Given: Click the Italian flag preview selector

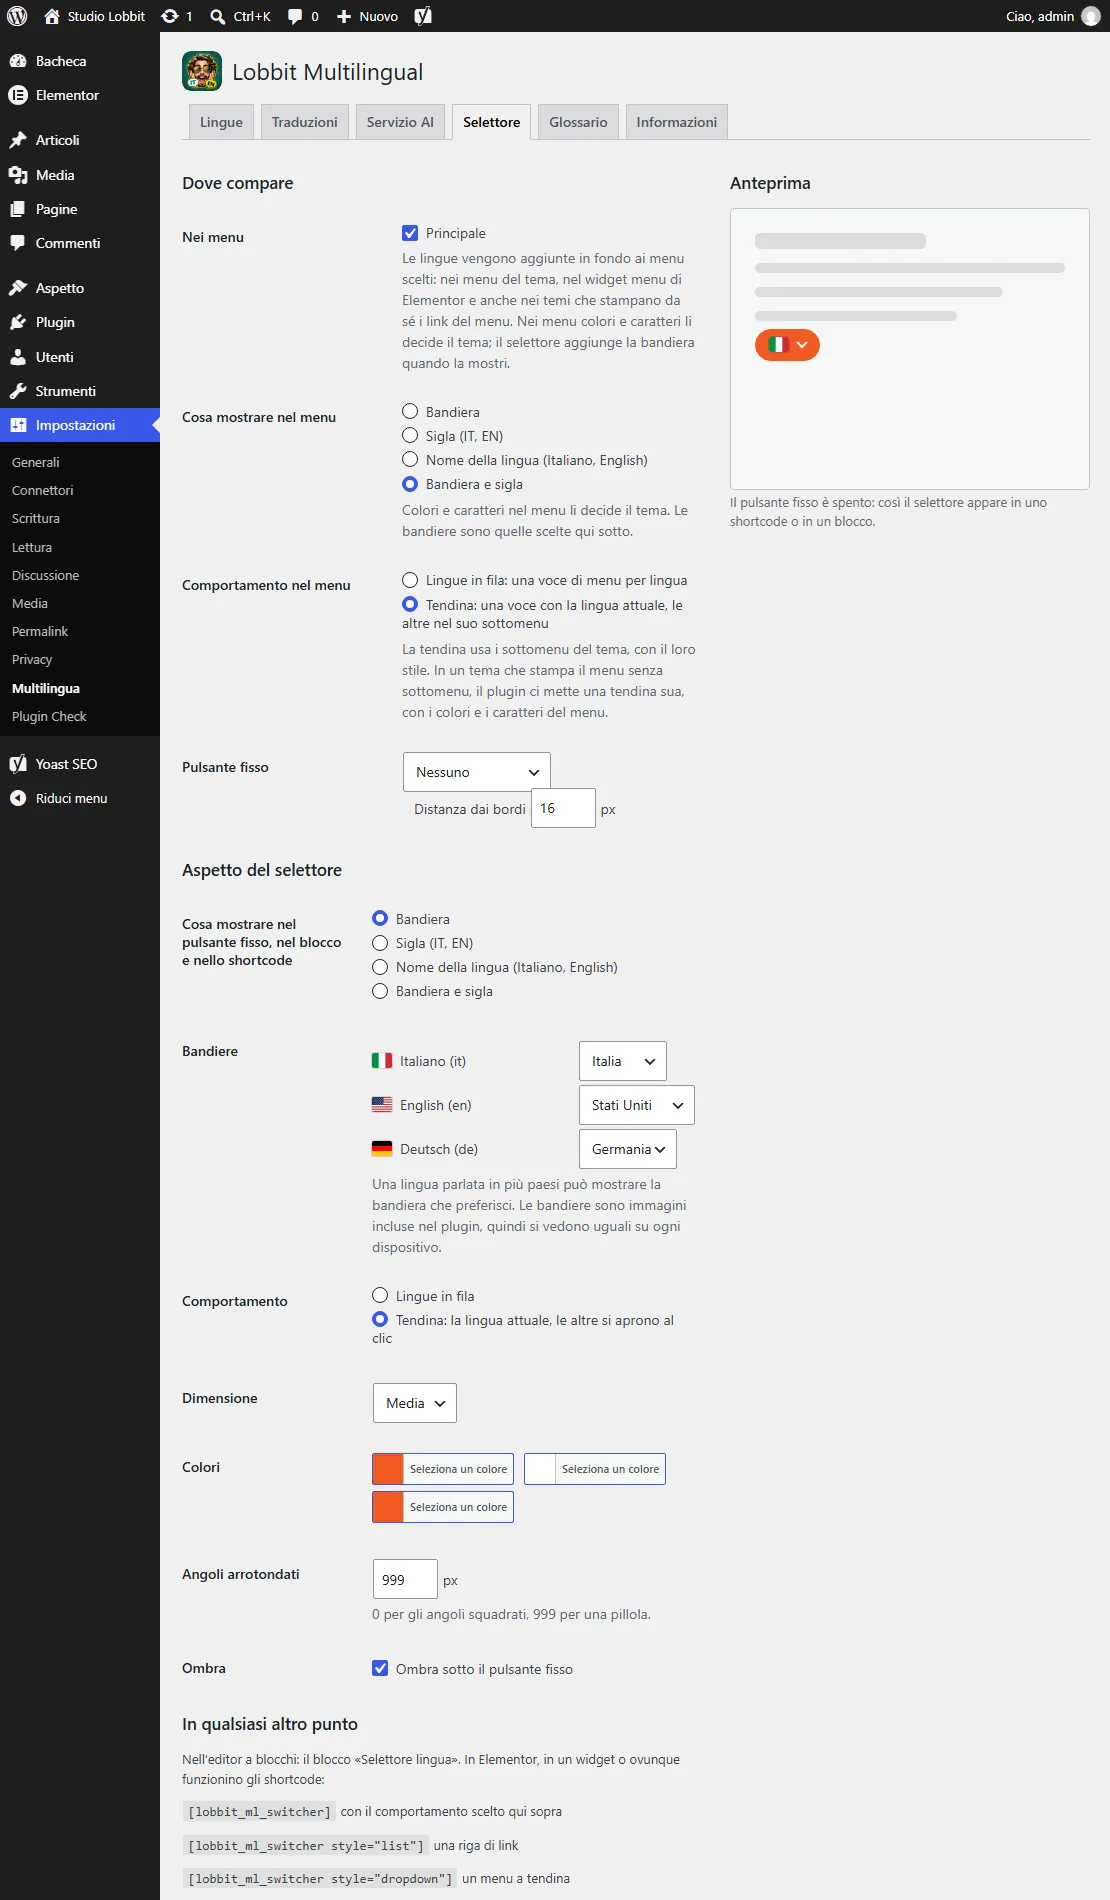Looking at the screenshot, I should click(787, 344).
